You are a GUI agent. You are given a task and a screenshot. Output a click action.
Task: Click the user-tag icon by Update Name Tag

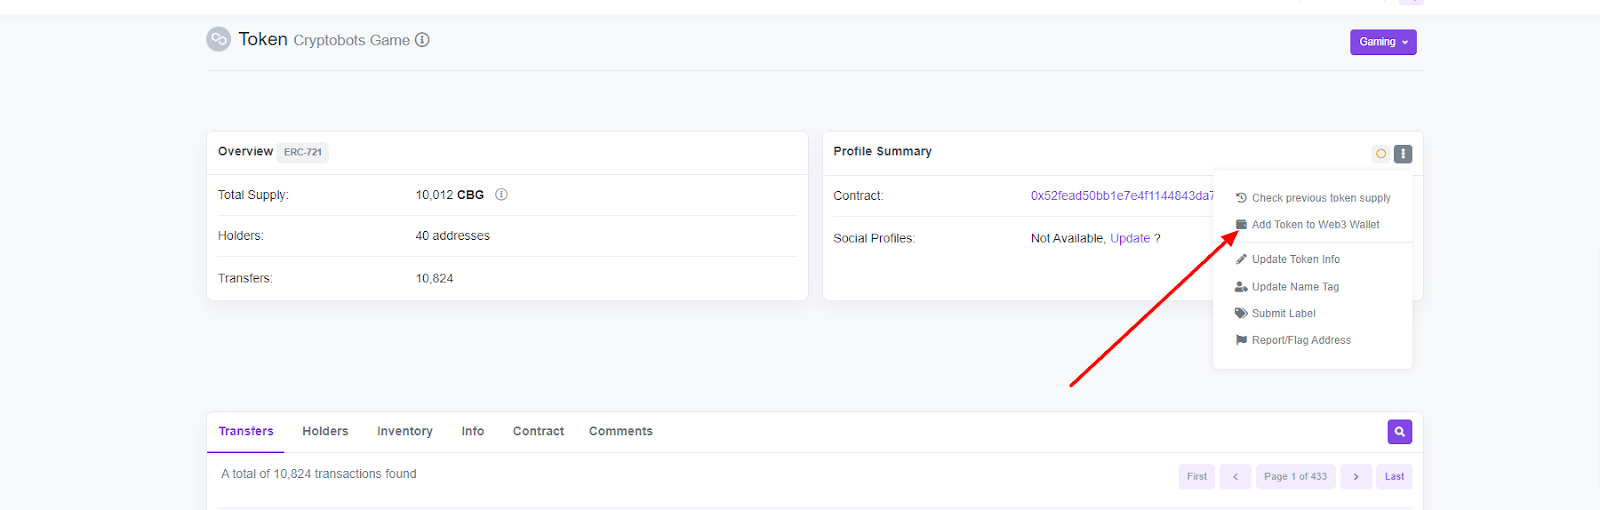(1241, 287)
